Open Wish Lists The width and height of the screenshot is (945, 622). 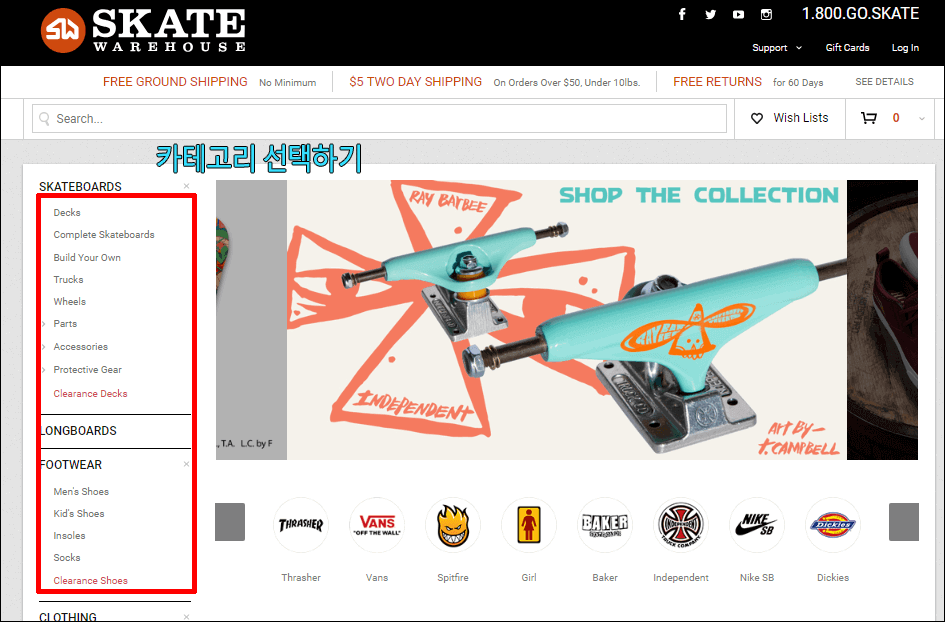[x=801, y=118]
